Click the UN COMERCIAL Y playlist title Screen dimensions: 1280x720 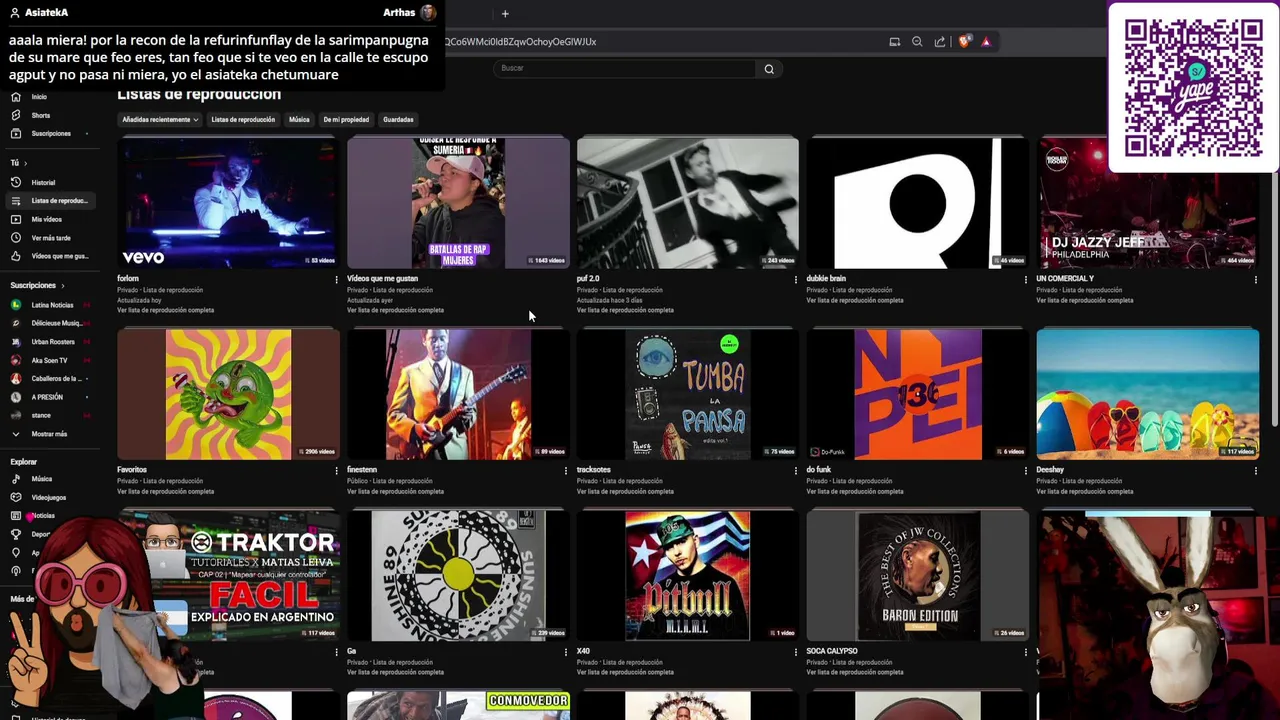coord(1065,279)
